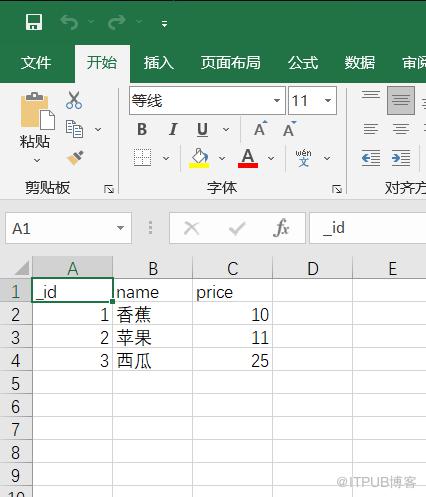Toggle Underline formatting
This screenshot has height=497, width=426.
[202, 129]
